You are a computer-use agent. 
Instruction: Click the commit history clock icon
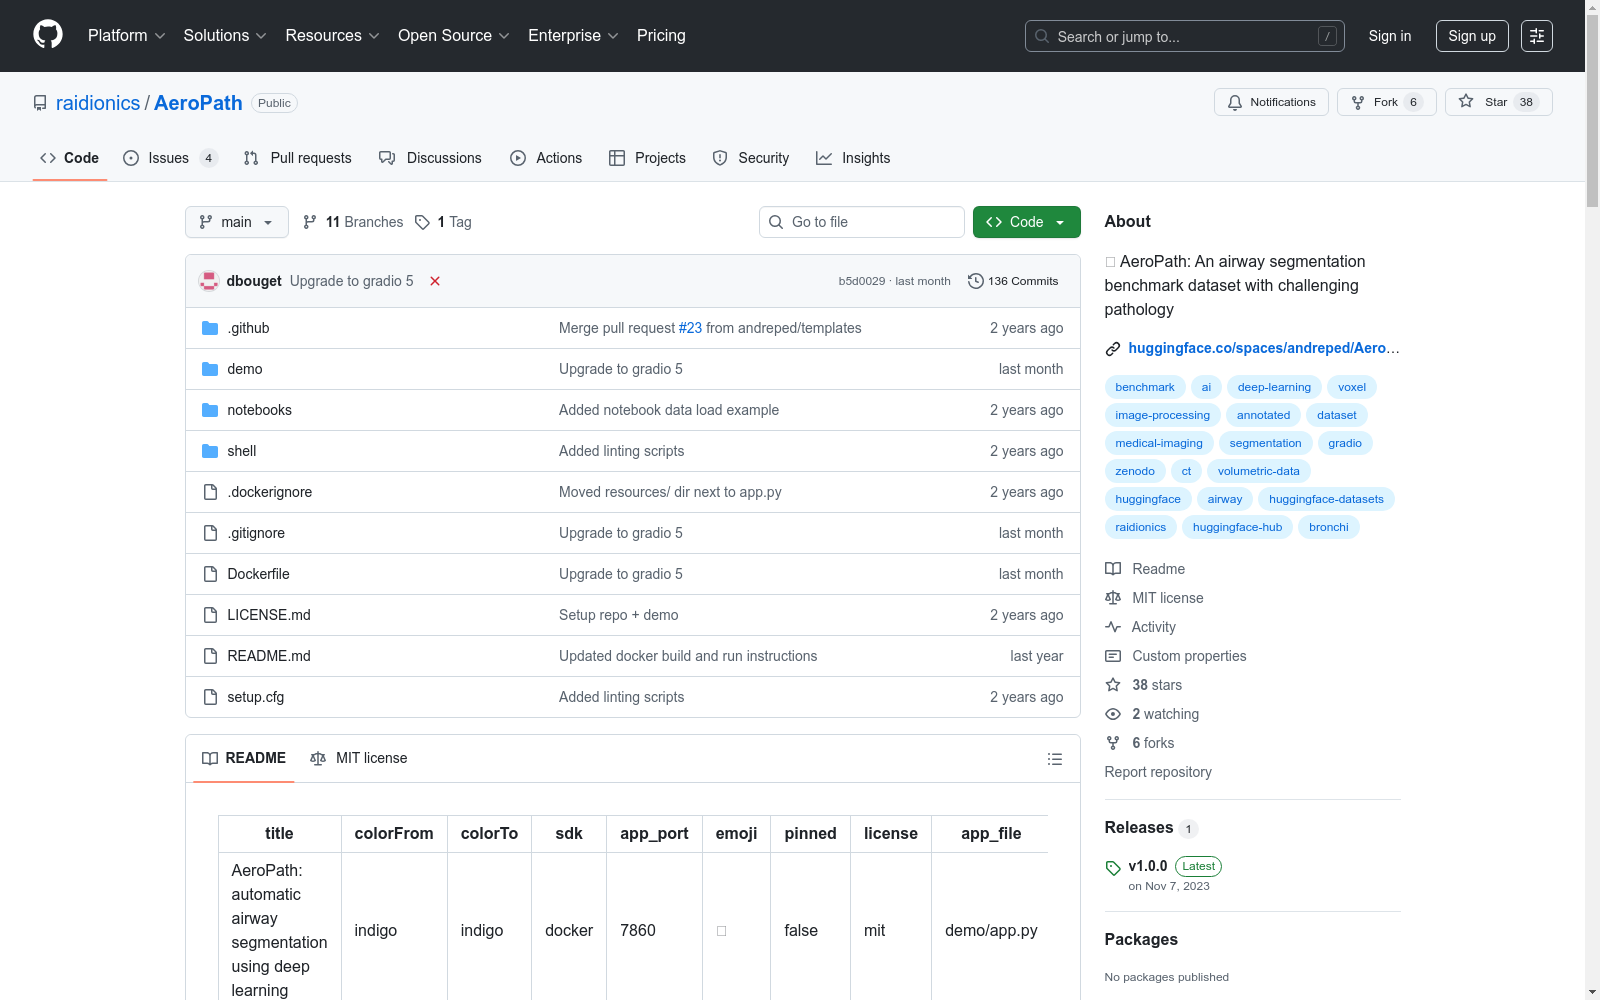click(976, 281)
